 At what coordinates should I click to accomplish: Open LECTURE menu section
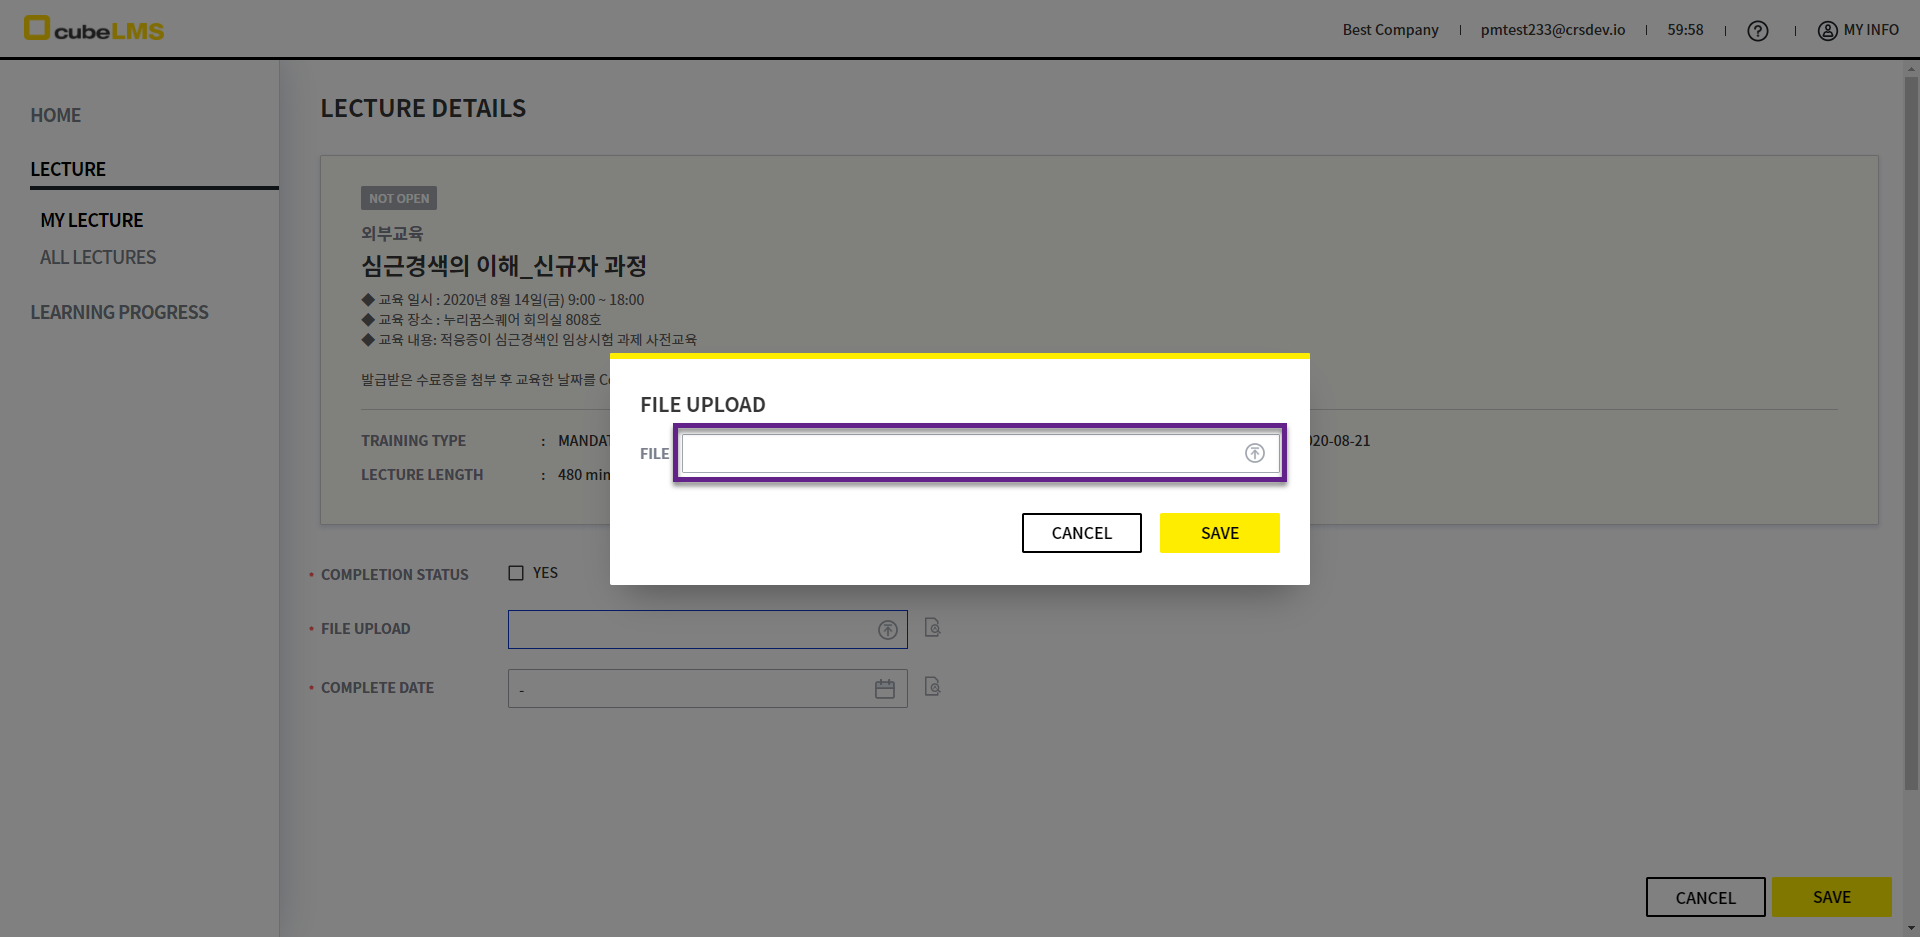[x=68, y=169]
